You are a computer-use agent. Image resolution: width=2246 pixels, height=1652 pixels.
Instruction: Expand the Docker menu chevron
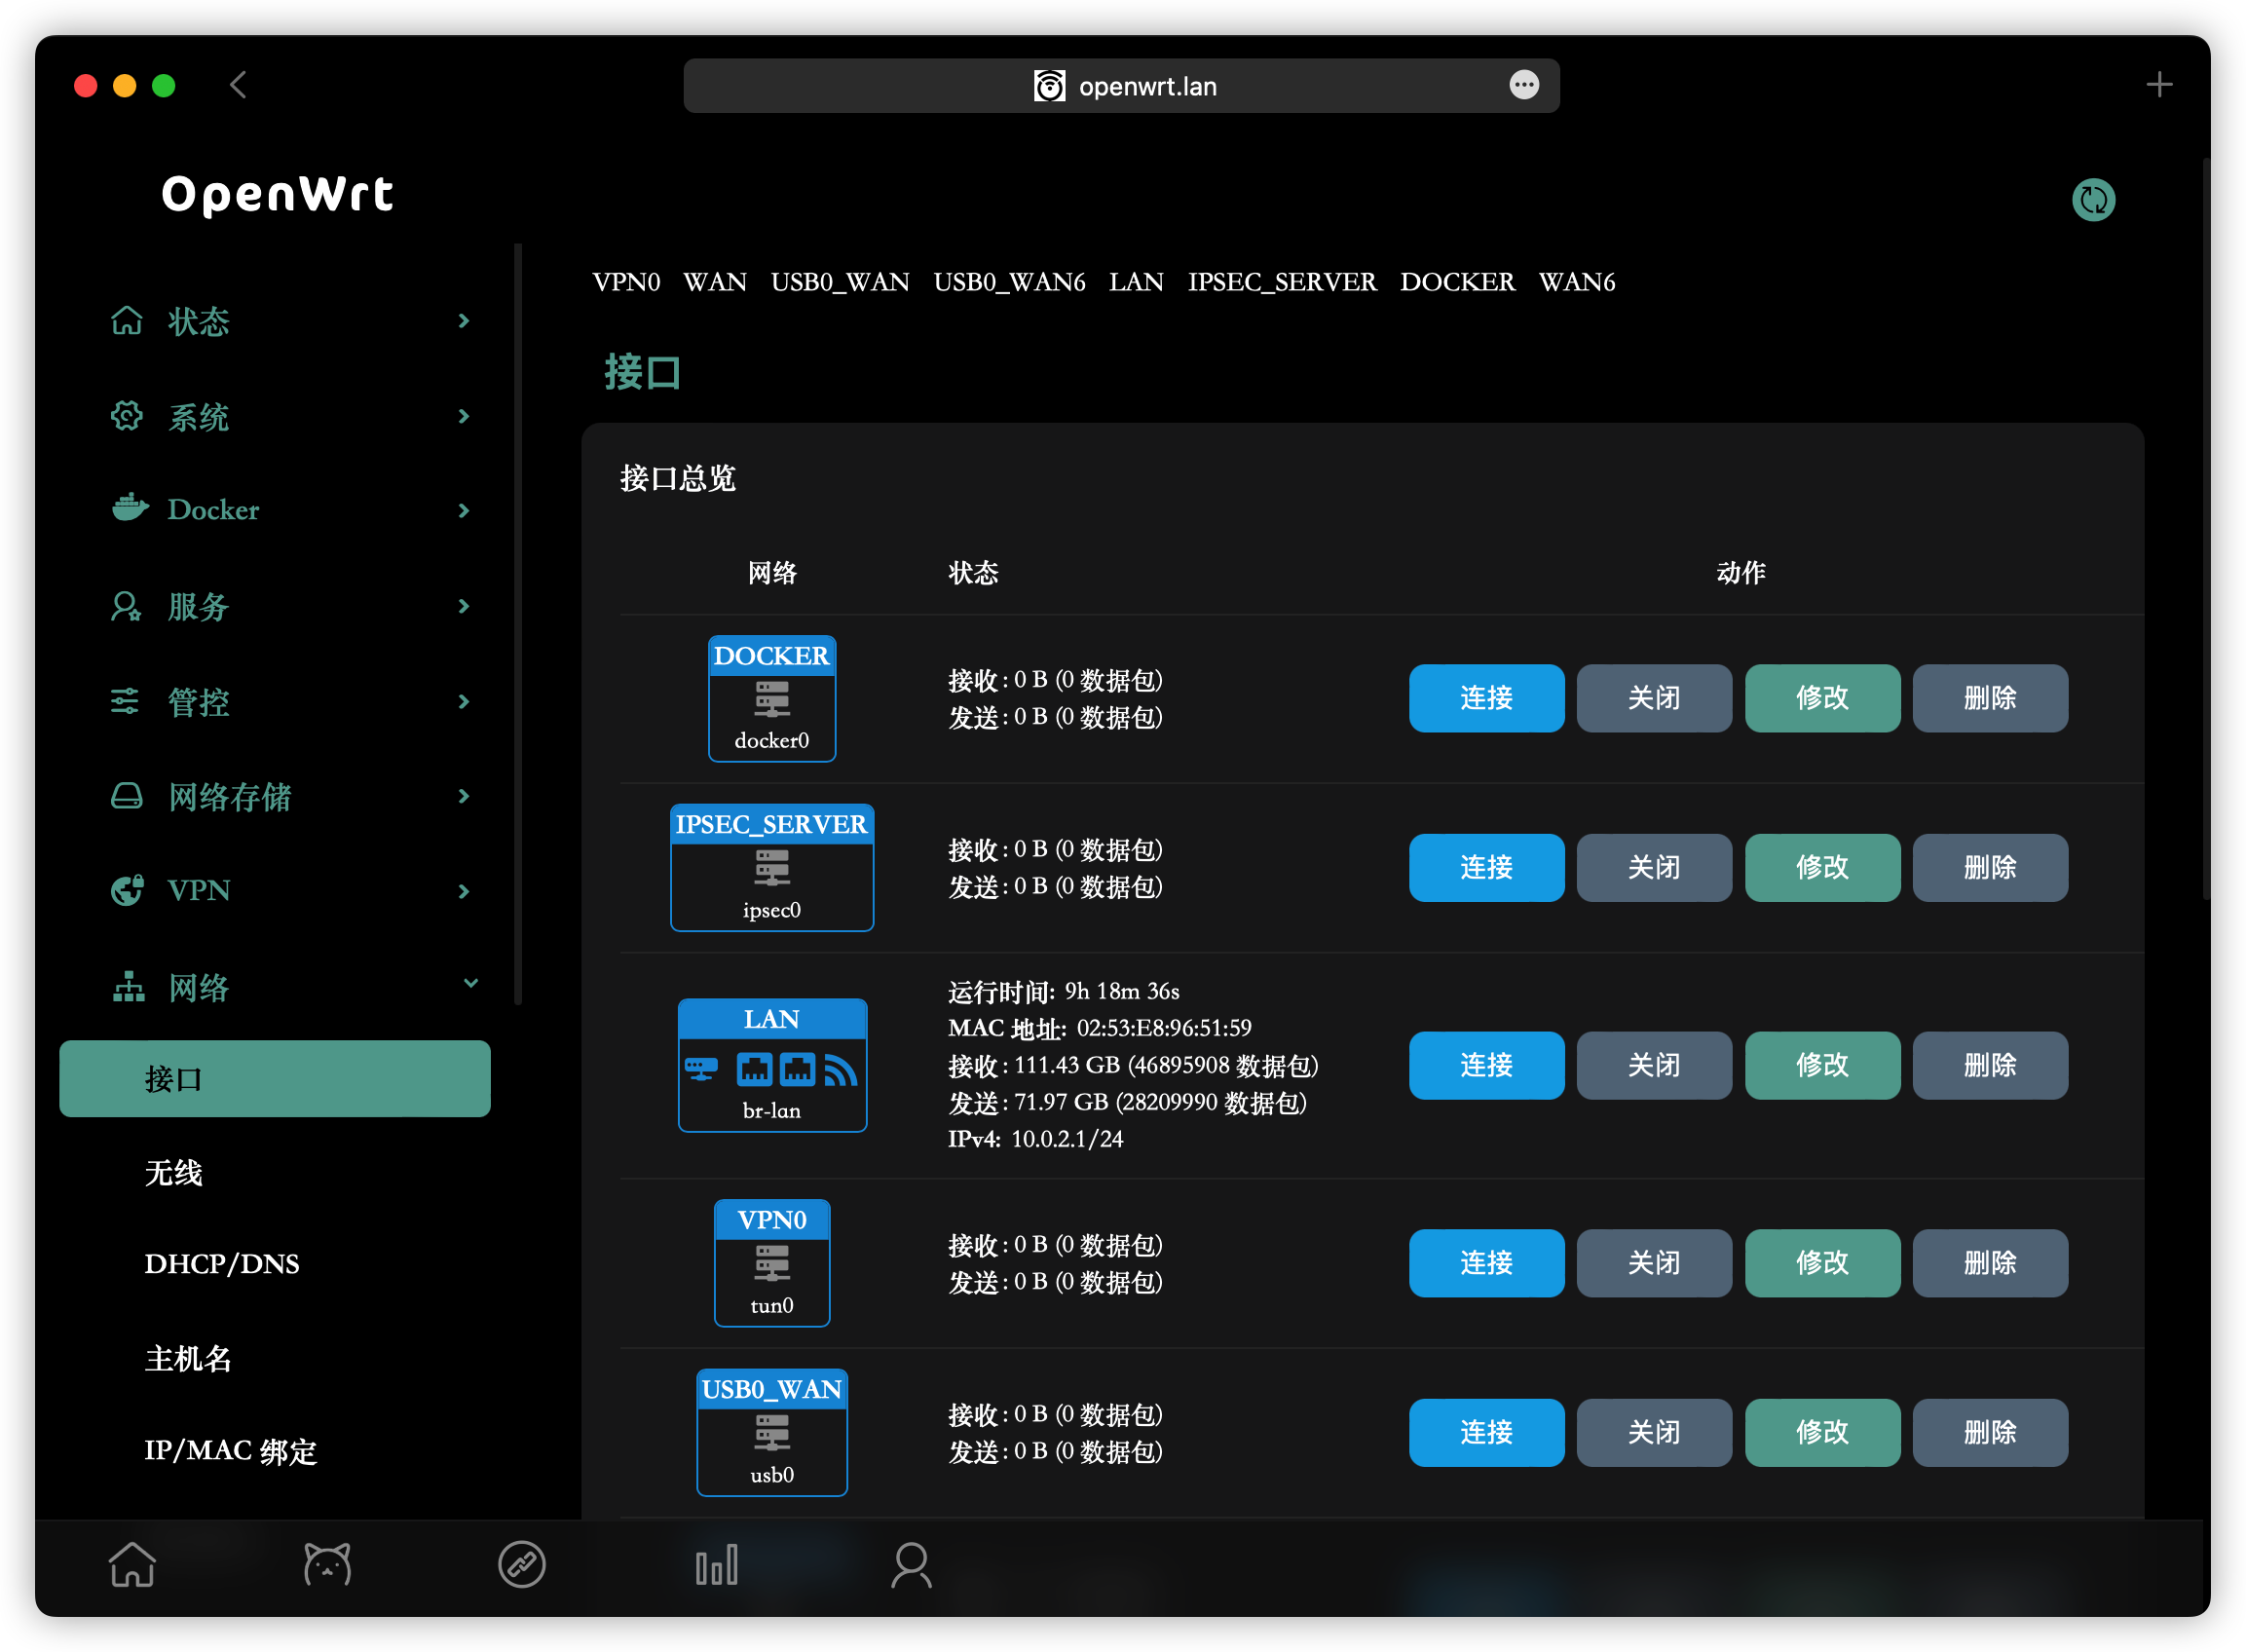coord(464,511)
